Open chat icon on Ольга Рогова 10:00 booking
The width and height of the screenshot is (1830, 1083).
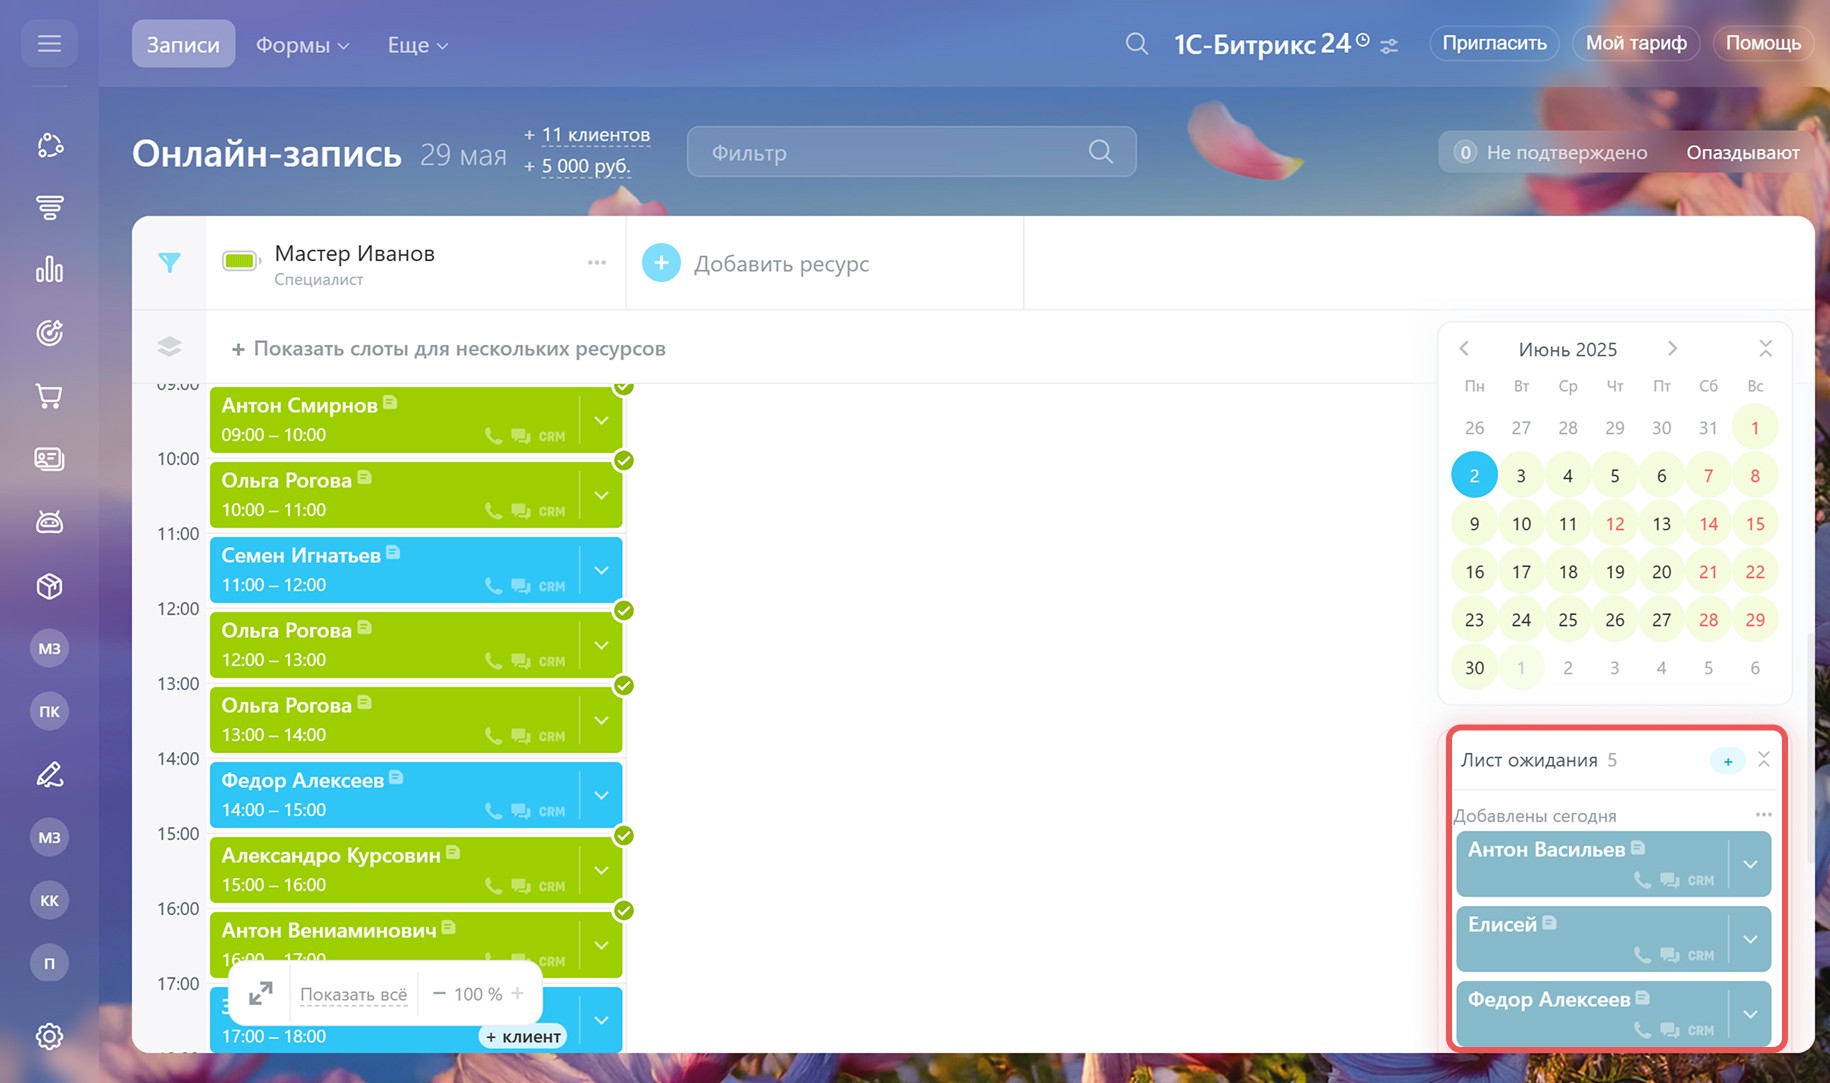521,511
